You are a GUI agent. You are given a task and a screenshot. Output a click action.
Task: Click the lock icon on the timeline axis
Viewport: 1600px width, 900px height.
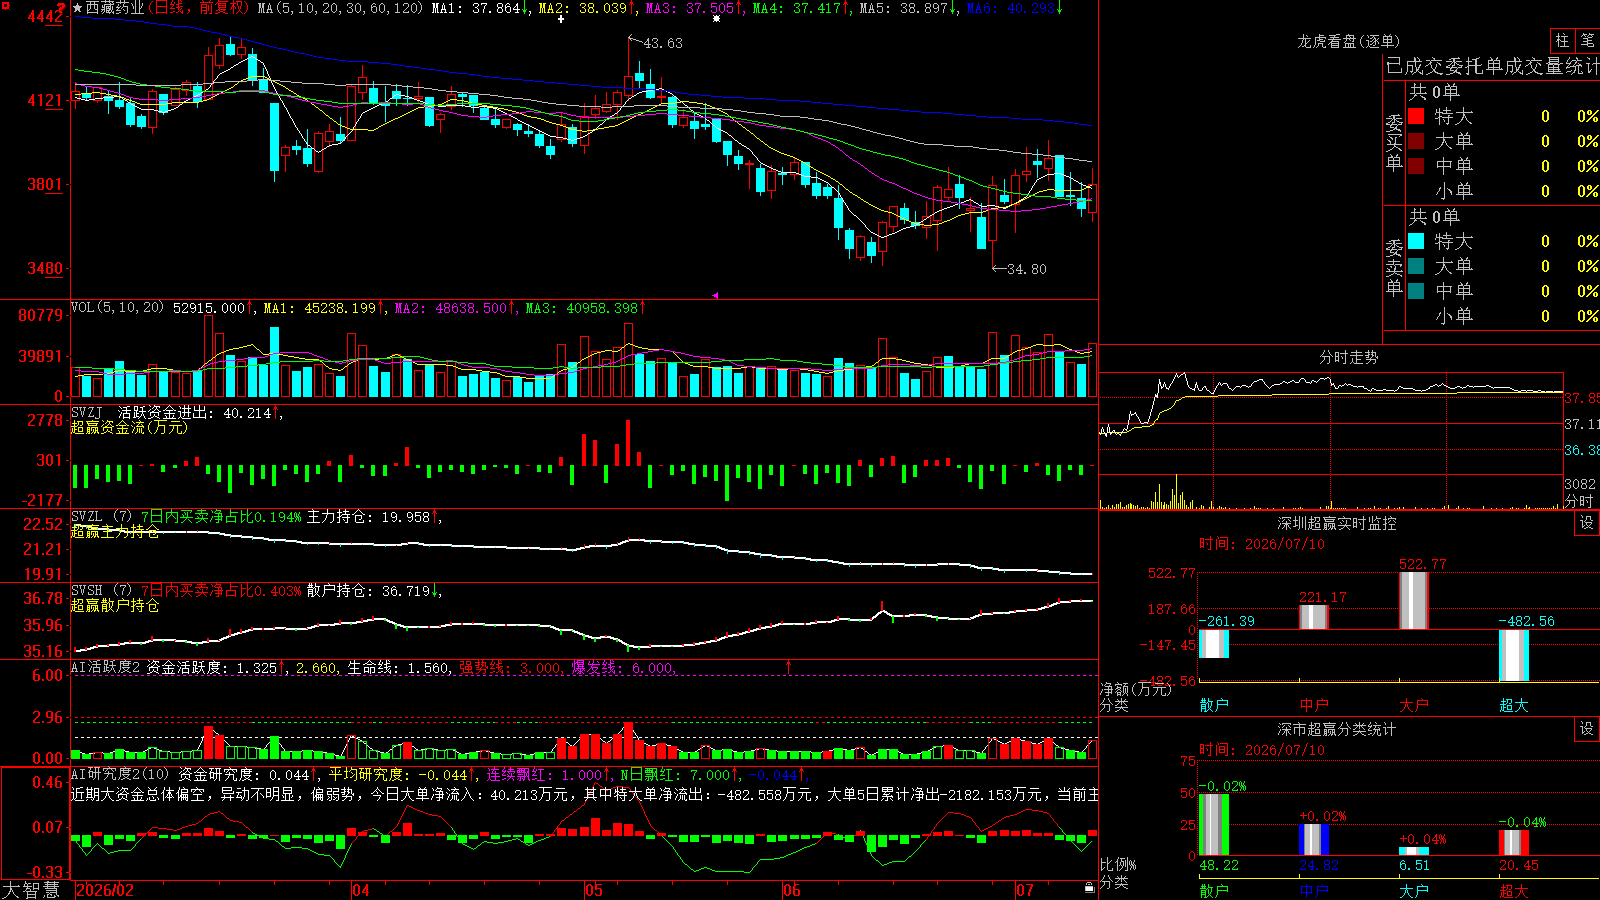click(1089, 888)
